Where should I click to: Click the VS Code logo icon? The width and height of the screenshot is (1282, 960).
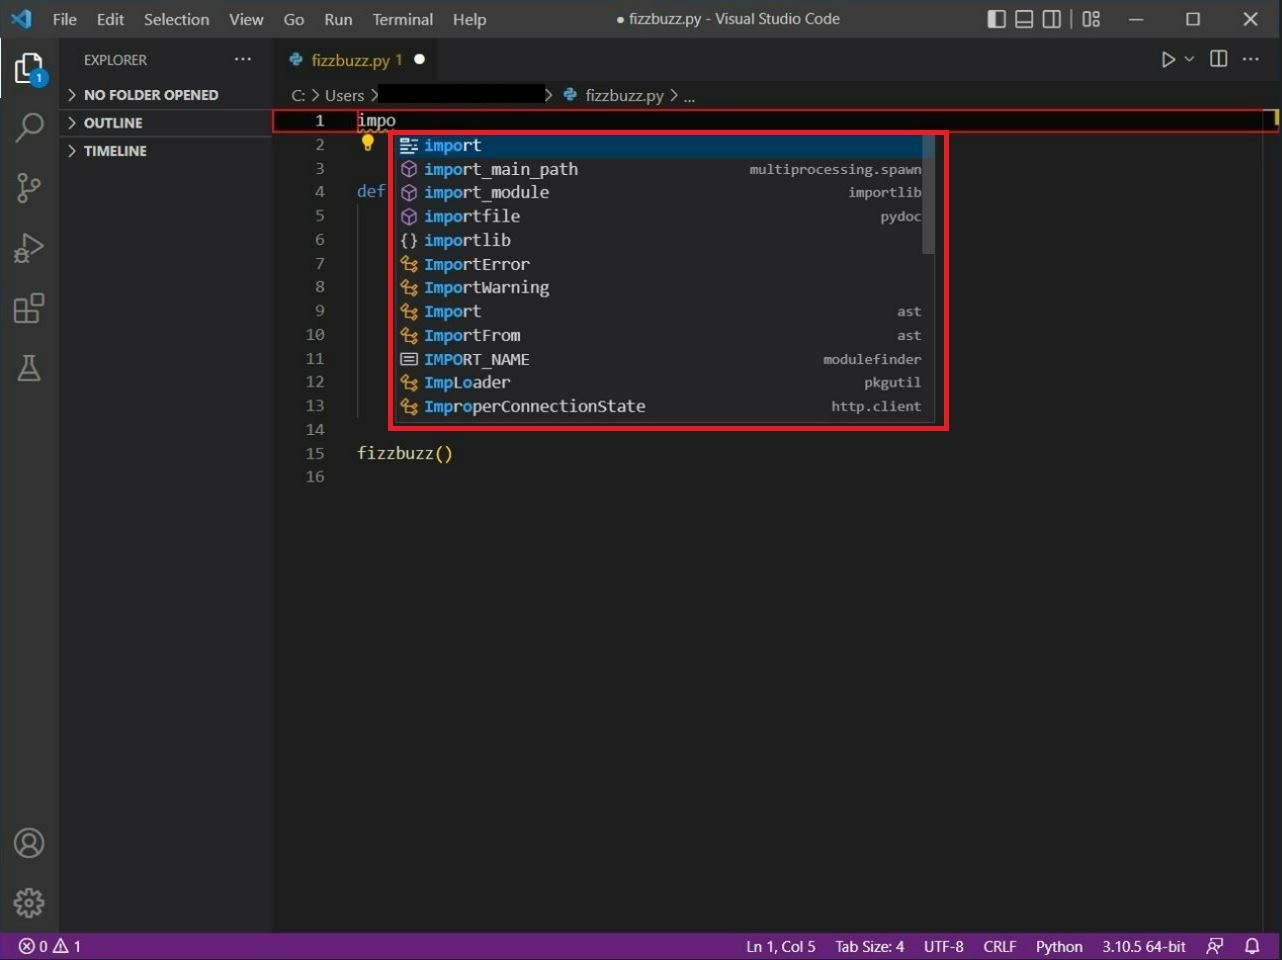click(x=21, y=19)
